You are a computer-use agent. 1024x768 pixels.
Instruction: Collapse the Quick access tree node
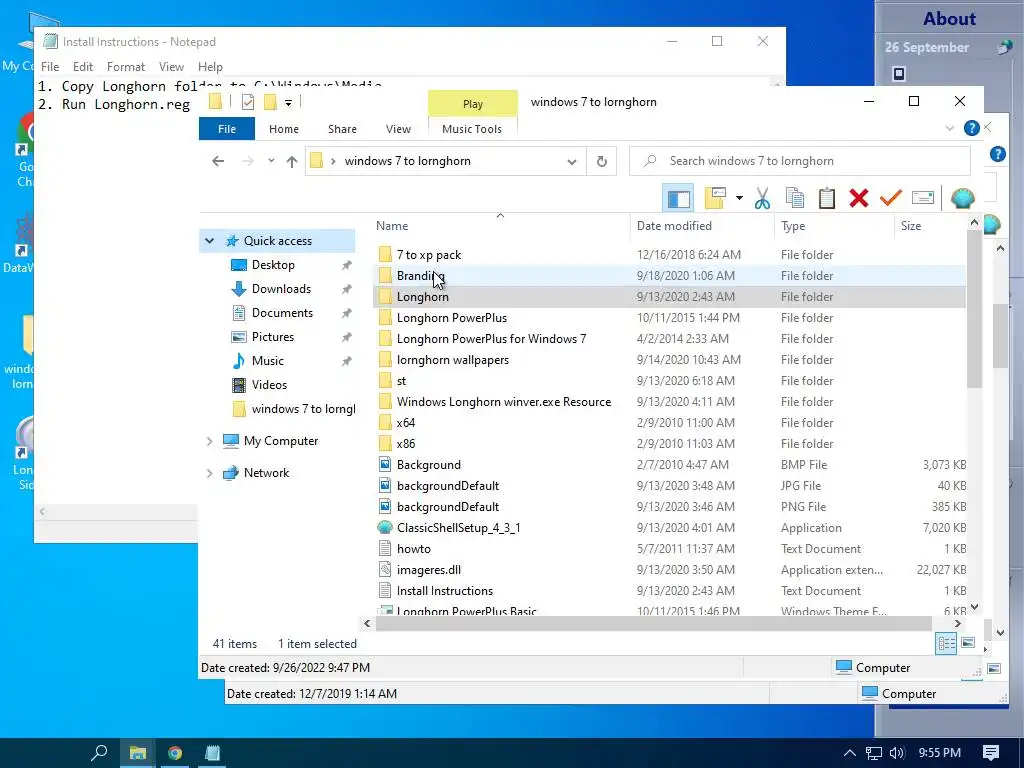point(210,241)
